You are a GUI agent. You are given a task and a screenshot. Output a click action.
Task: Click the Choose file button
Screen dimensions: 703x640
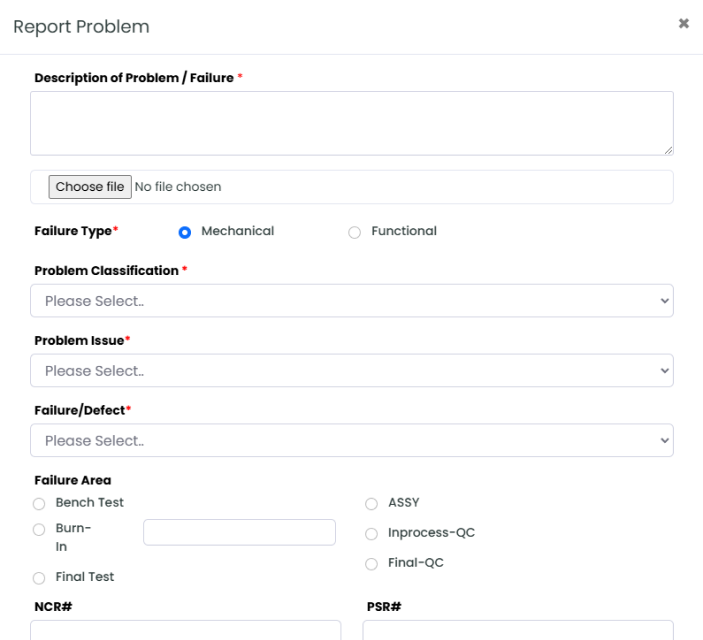90,187
